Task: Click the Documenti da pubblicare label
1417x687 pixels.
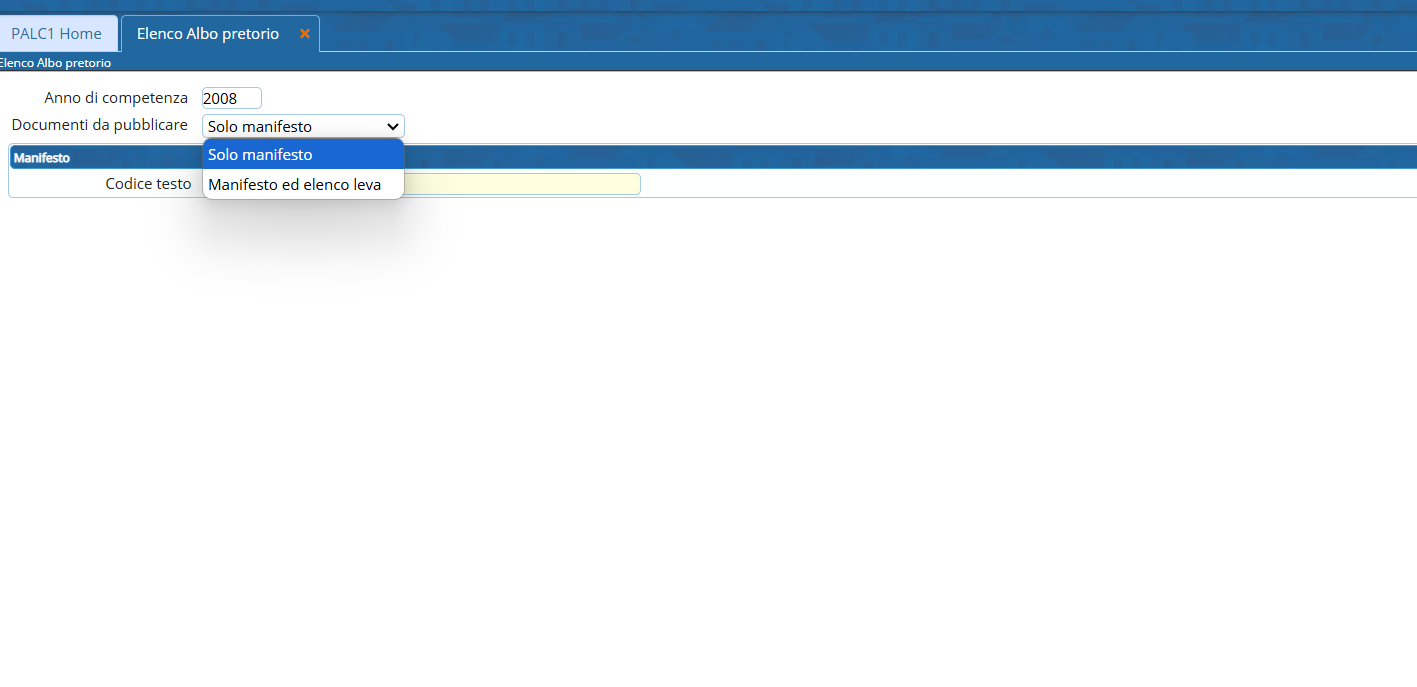Action: pyautogui.click(x=100, y=125)
